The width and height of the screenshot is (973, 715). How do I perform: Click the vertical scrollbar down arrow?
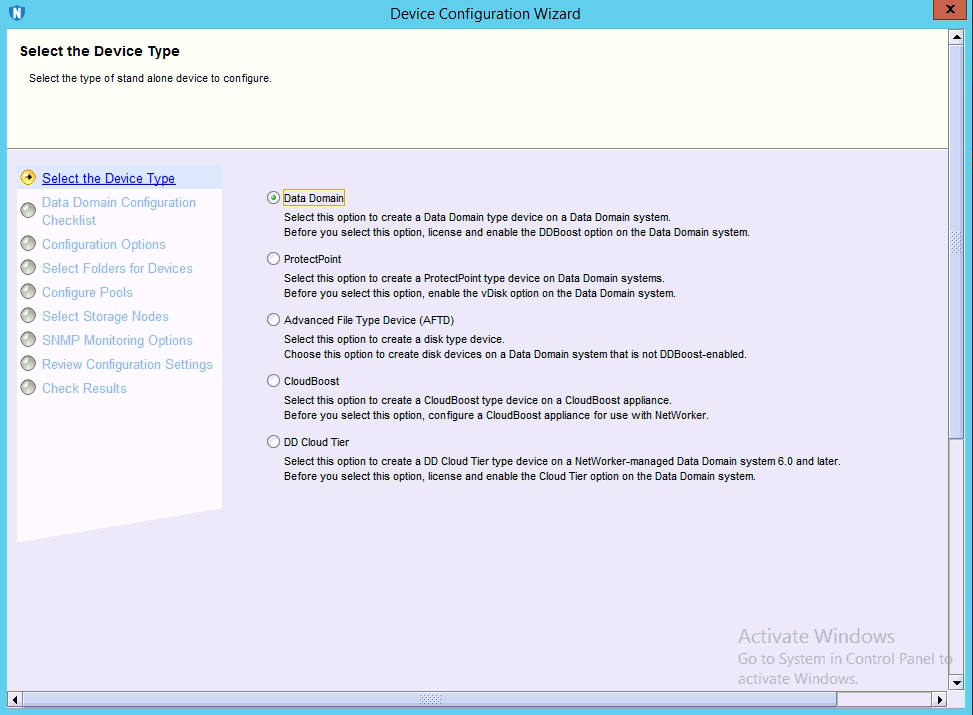[x=956, y=681]
